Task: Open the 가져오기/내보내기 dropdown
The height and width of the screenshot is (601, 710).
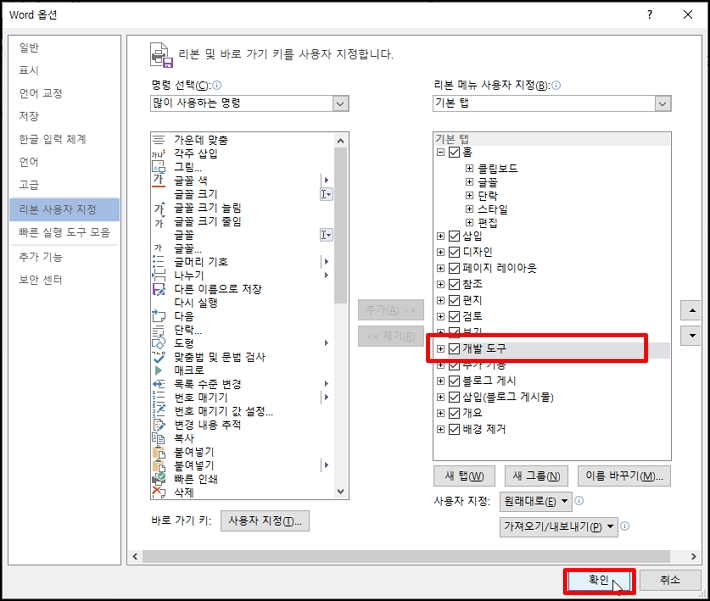Action: pyautogui.click(x=559, y=527)
